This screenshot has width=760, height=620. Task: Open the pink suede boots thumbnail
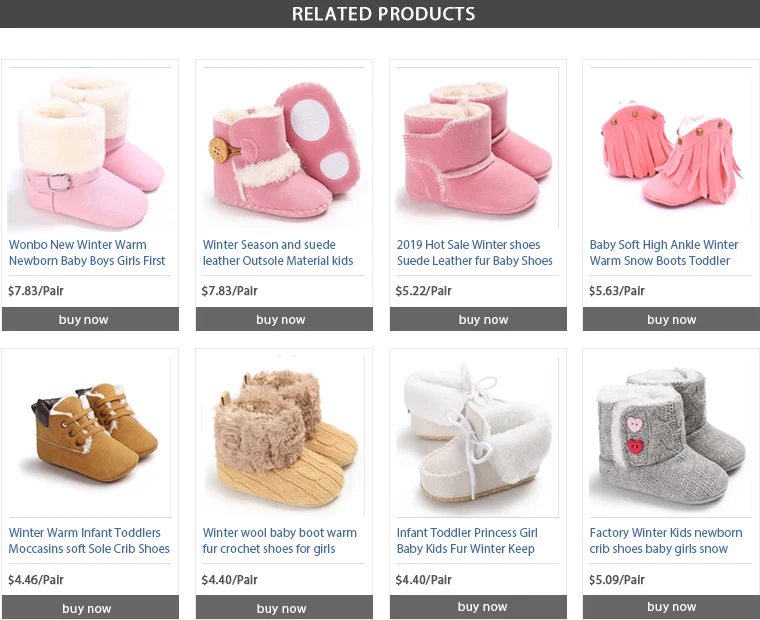[477, 150]
